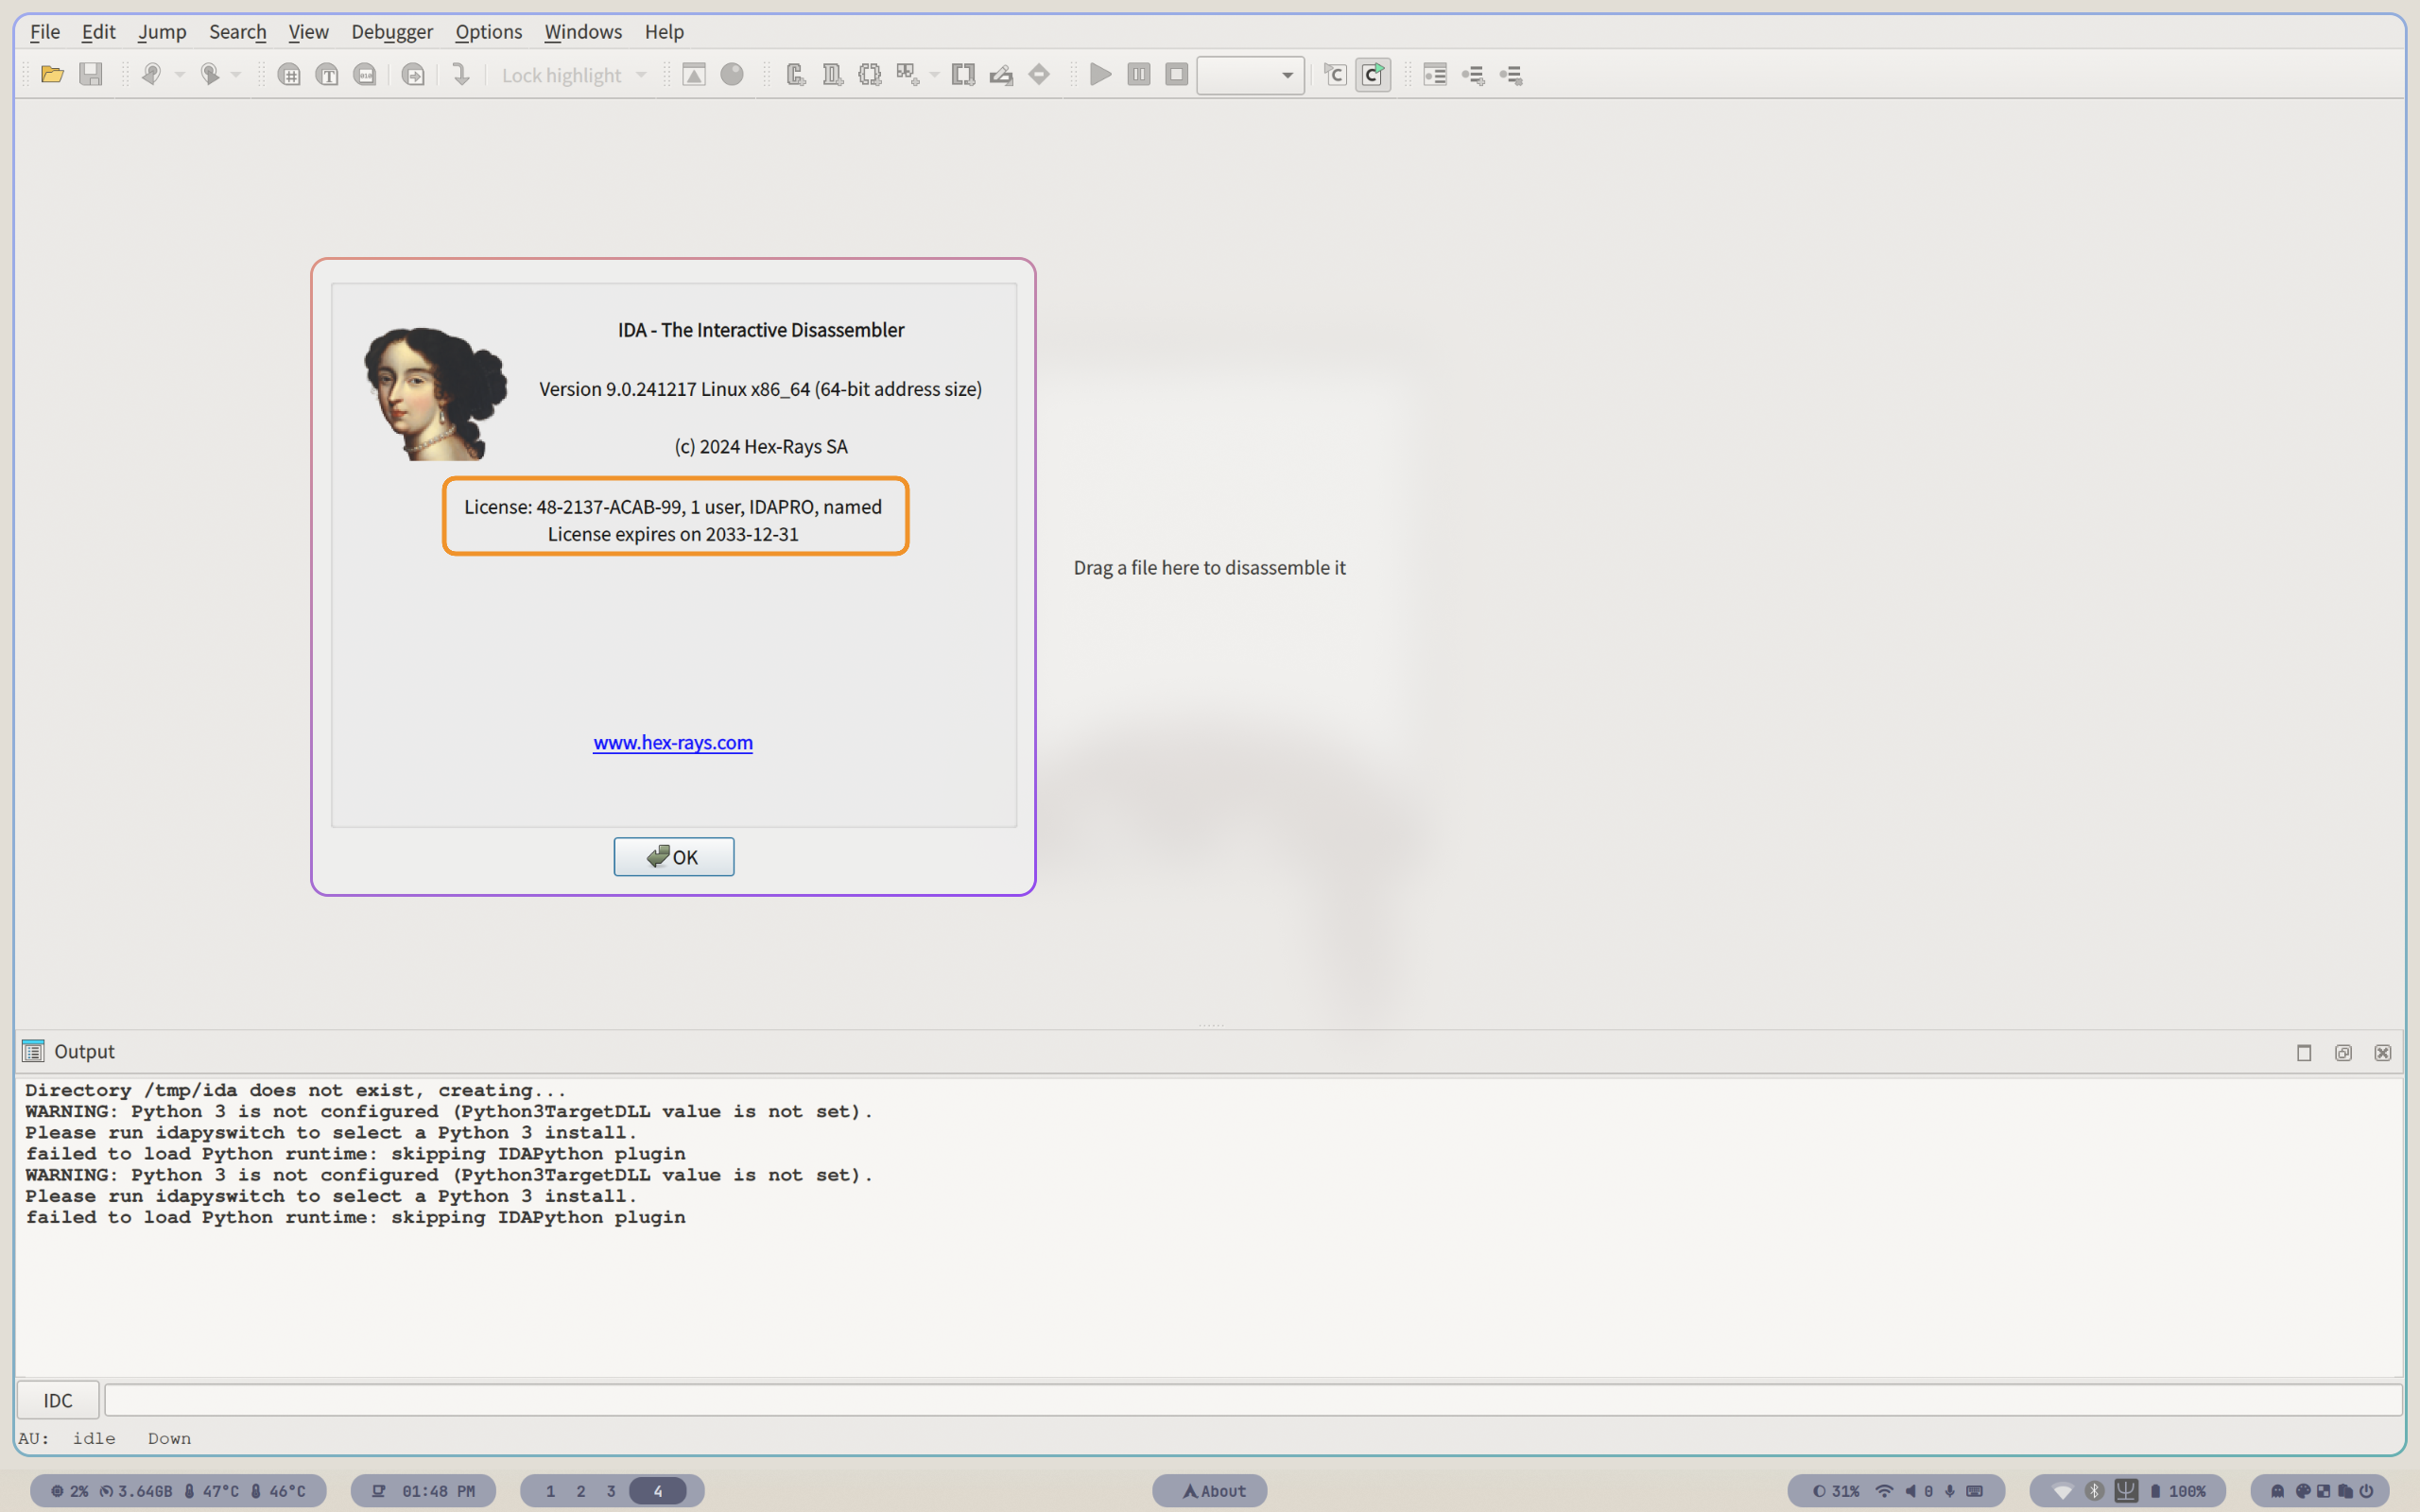Open the Edit menu
Image resolution: width=2420 pixels, height=1512 pixels.
tap(98, 31)
